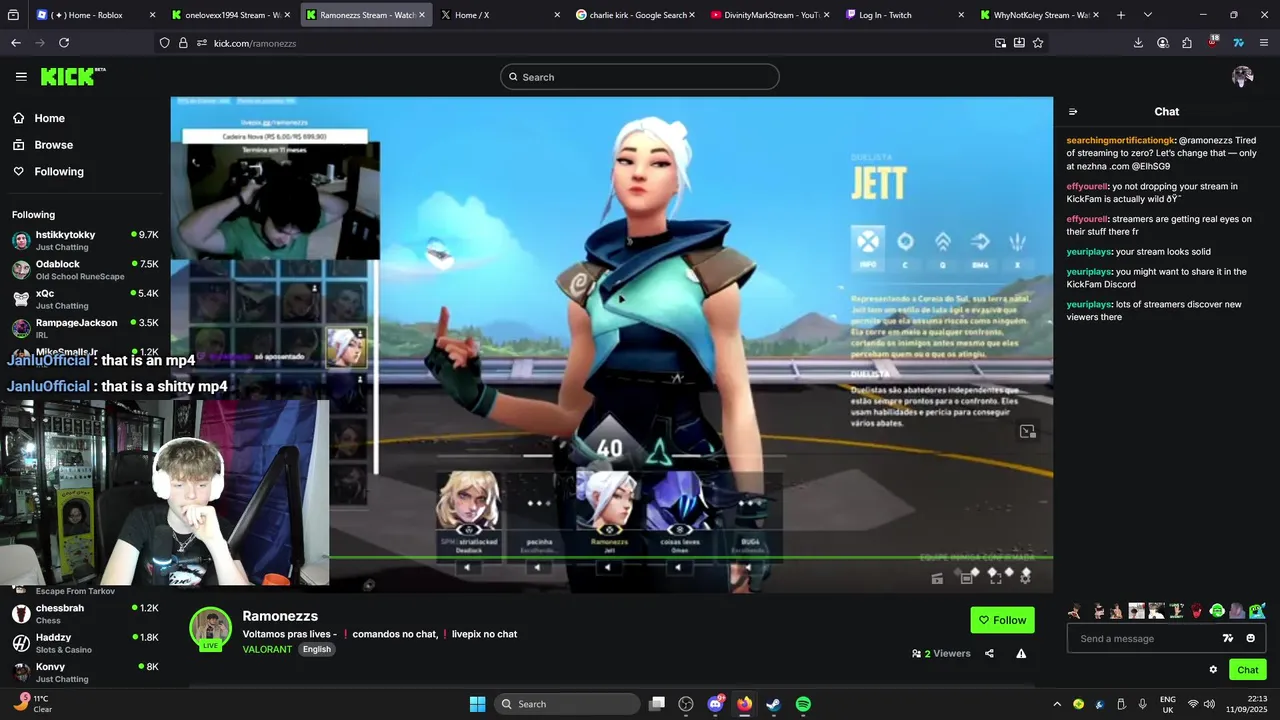This screenshot has height=720, width=1280.
Task: Switch to Log In - Twitch tab
Action: [904, 15]
